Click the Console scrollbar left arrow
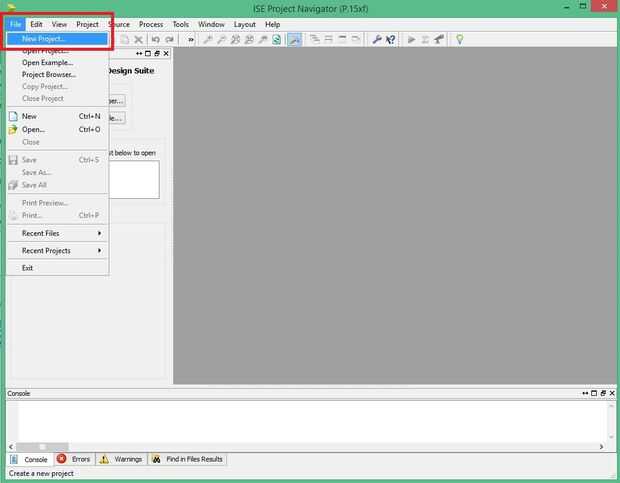 click(11, 447)
